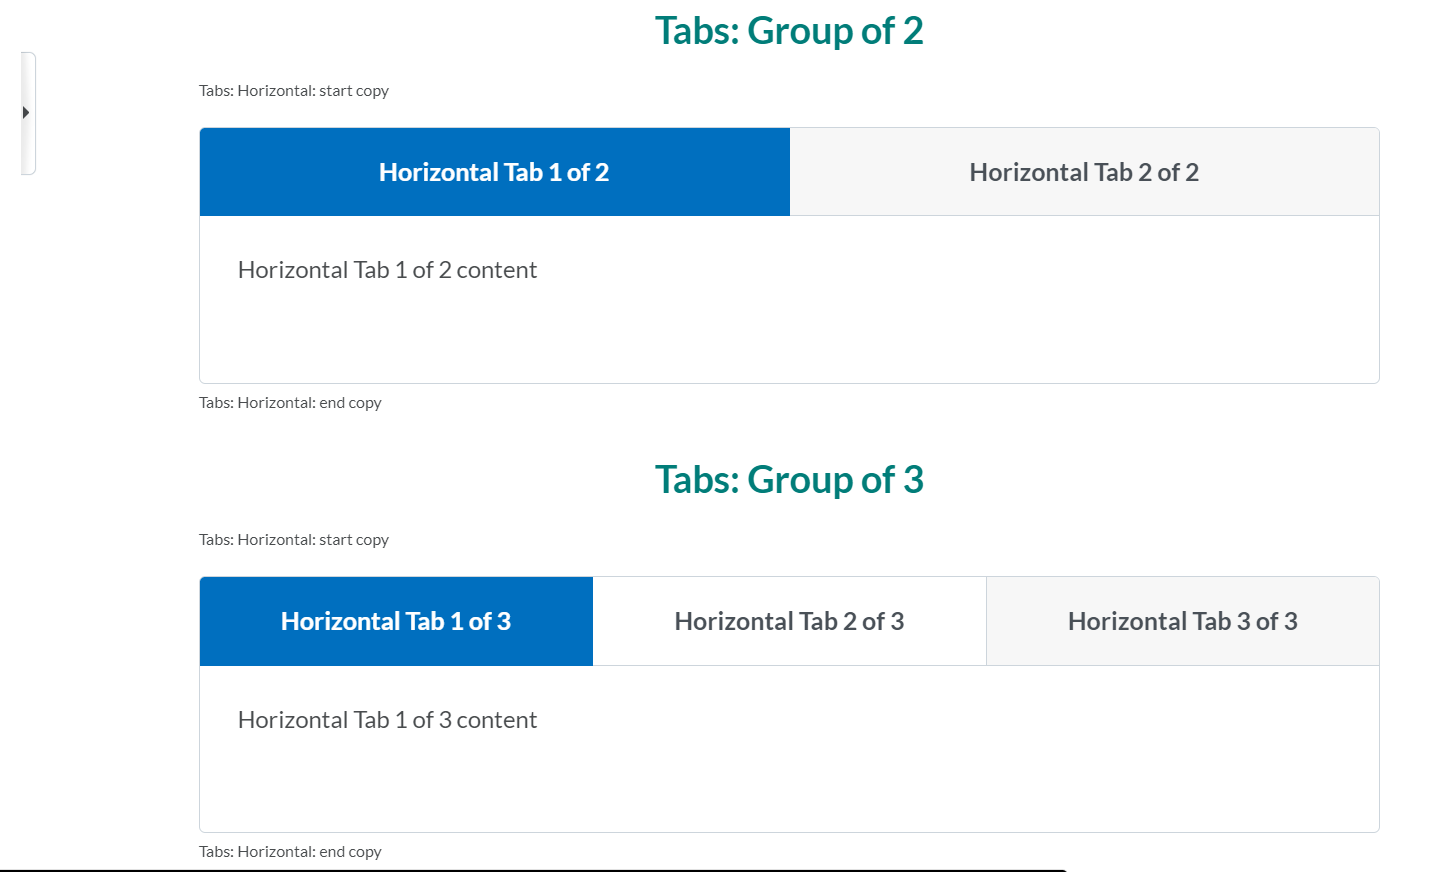Switch to Horizontal Tab 3 of 3
This screenshot has width=1430, height=872.
point(1182,621)
